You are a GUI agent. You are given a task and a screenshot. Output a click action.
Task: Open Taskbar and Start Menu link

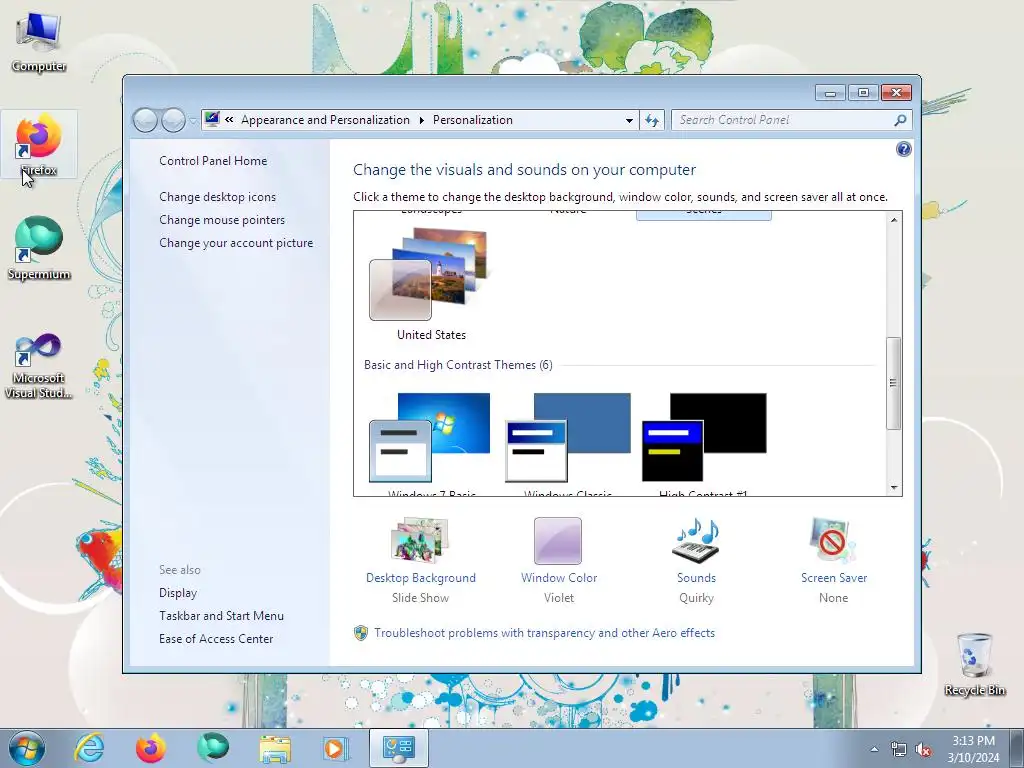[x=221, y=615]
